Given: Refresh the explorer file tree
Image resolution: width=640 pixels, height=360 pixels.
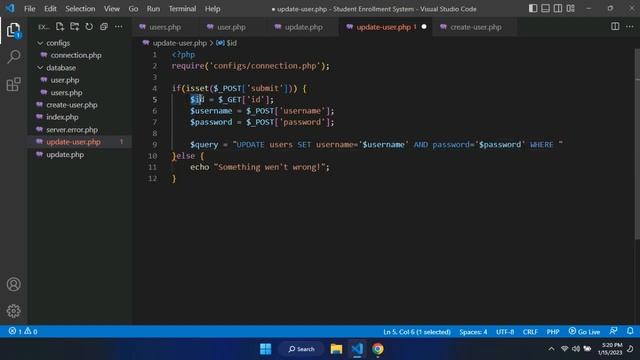Looking at the screenshot, I should pos(89,27).
